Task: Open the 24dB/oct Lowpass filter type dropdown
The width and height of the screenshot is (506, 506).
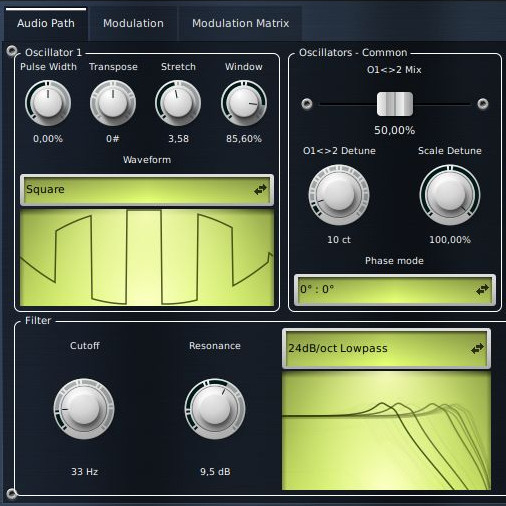Action: click(386, 349)
